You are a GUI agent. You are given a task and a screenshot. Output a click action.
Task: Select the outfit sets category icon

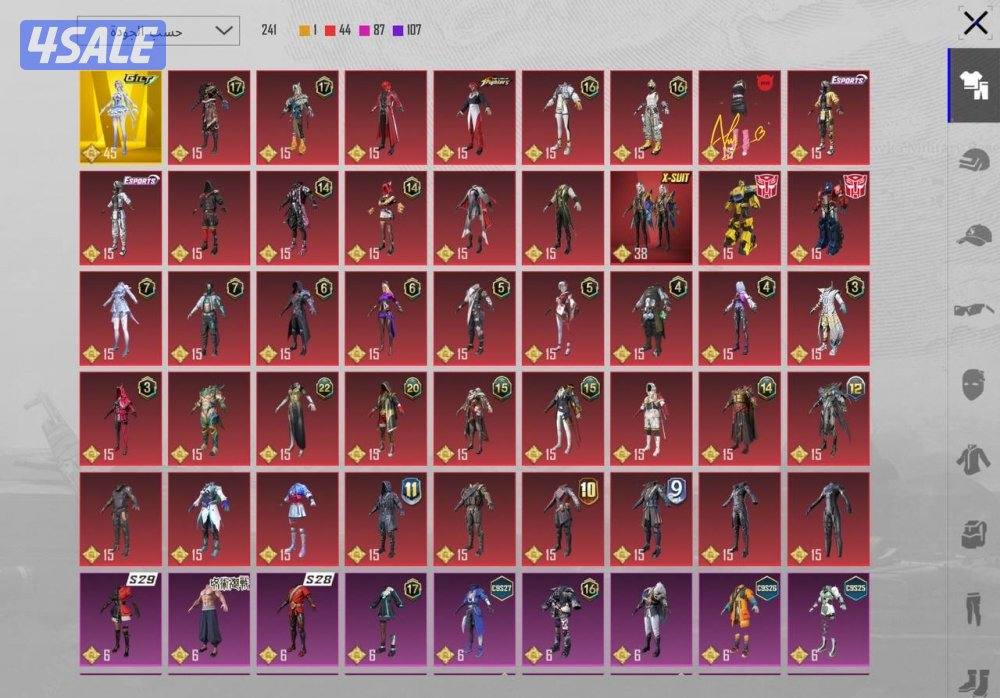coord(974,86)
